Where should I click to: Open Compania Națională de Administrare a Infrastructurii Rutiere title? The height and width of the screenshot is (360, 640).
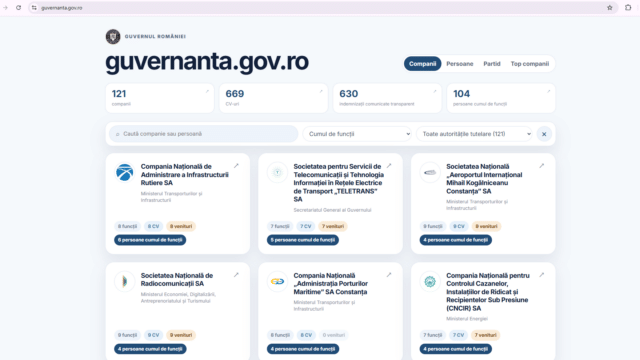coord(184,175)
